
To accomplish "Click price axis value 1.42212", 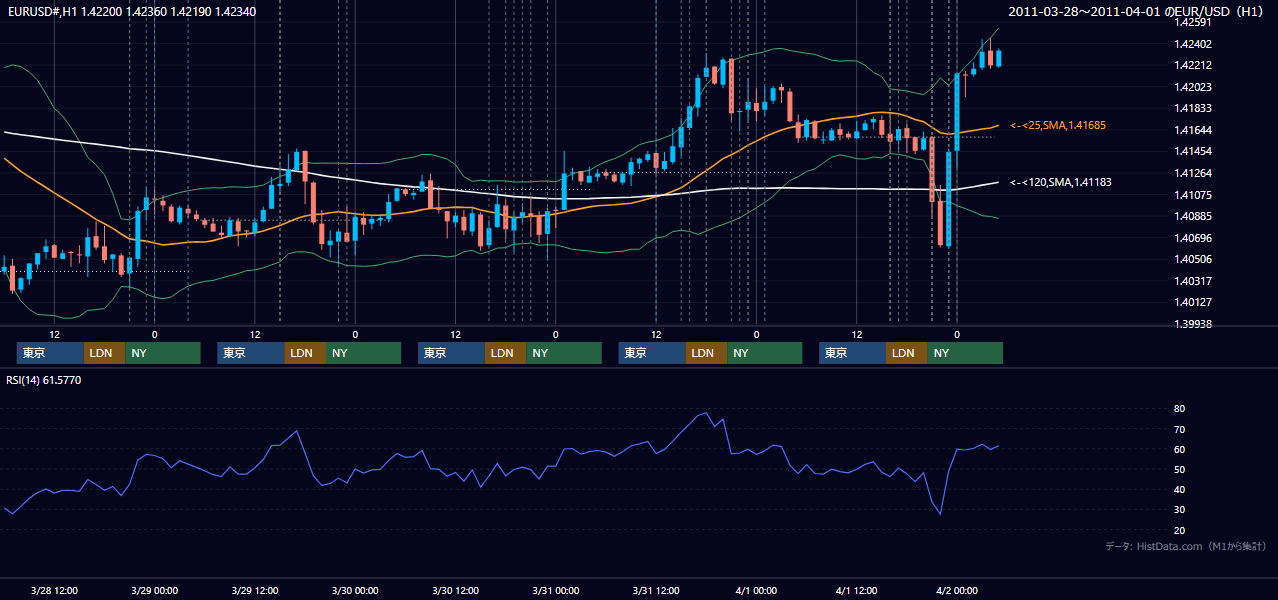I will pos(1192,65).
